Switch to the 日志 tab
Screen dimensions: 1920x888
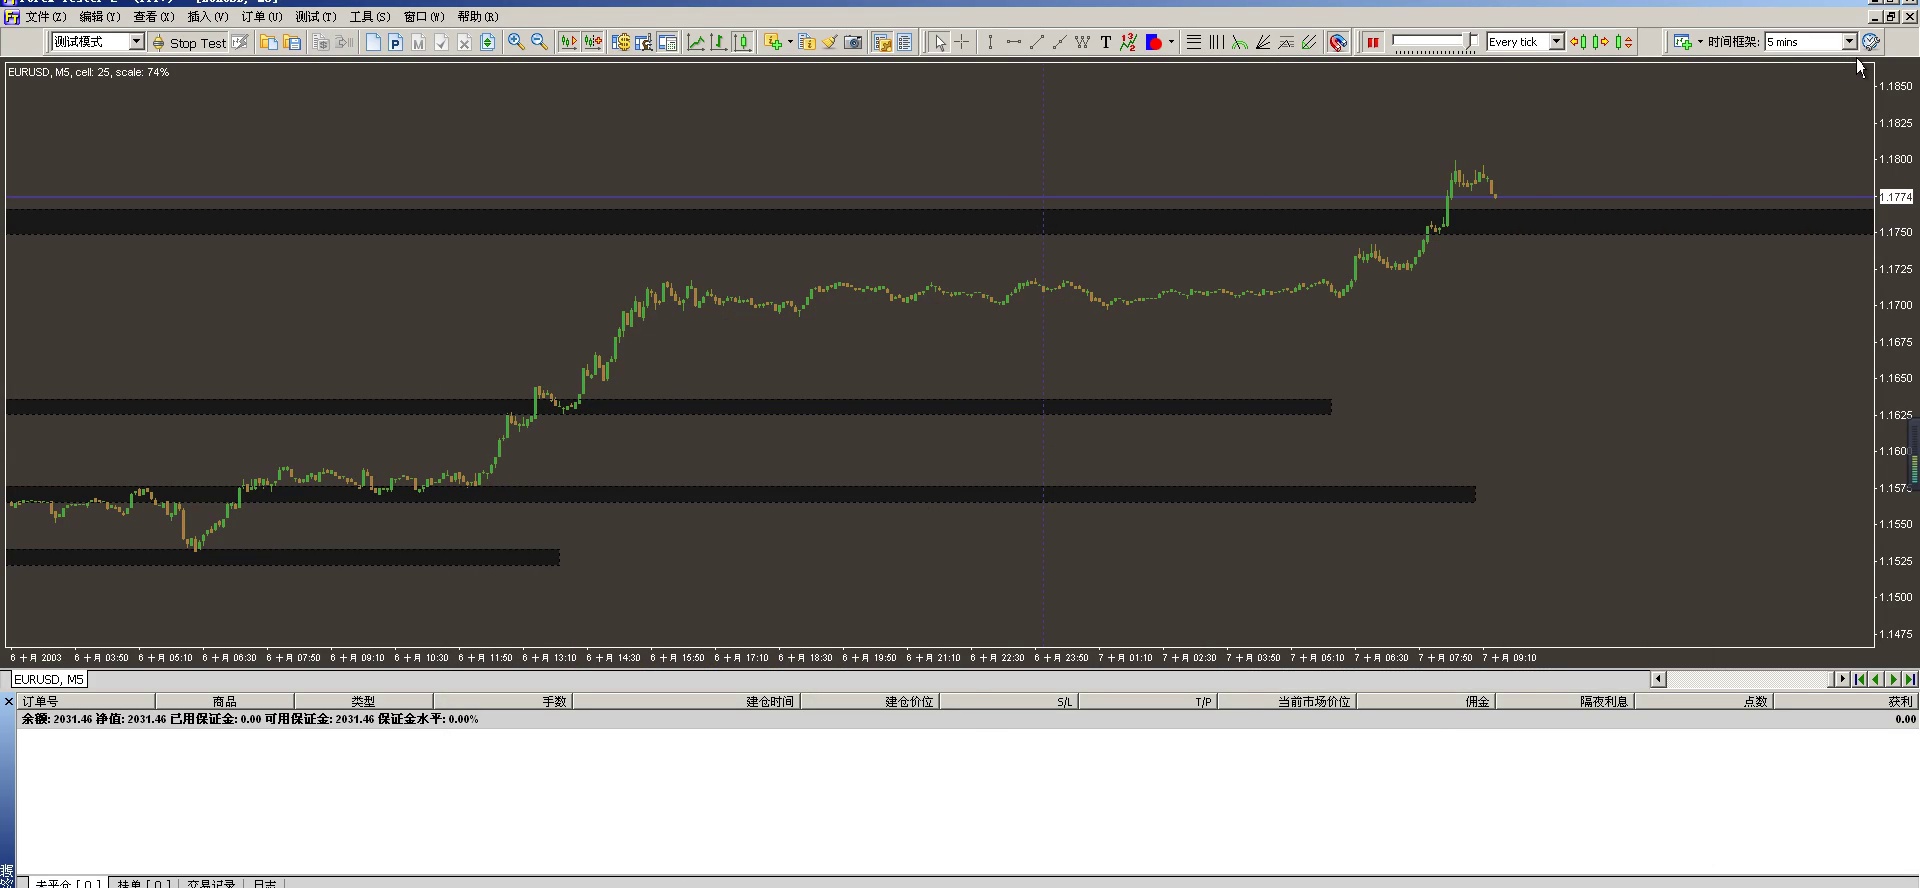click(x=265, y=884)
